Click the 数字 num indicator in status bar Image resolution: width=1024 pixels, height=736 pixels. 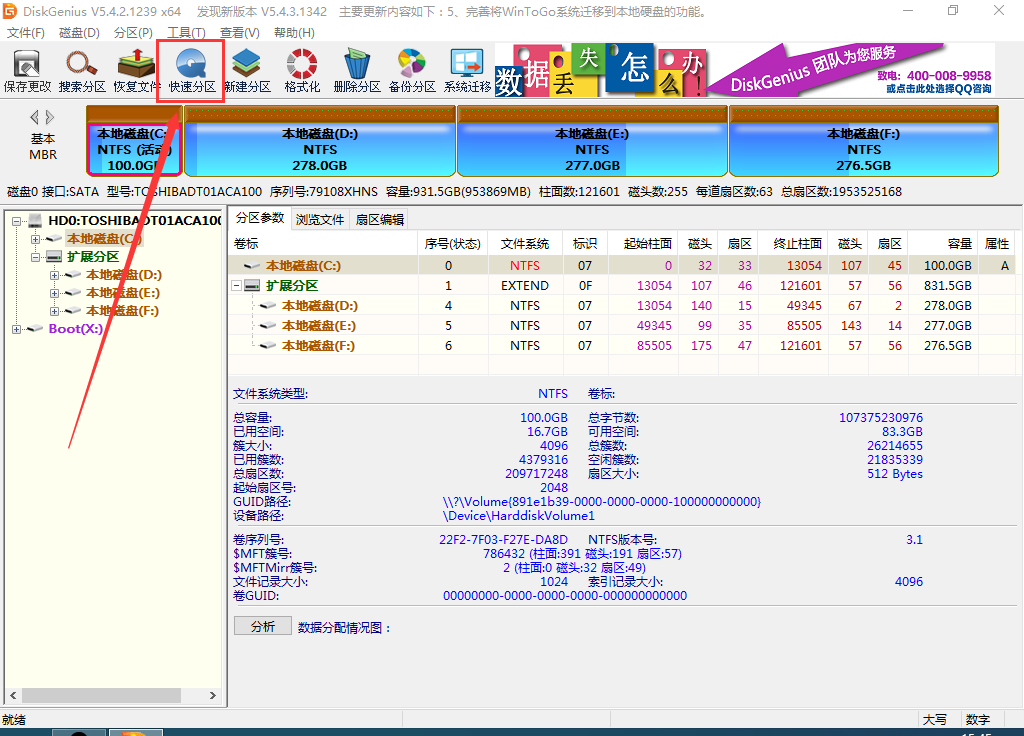click(x=978, y=720)
